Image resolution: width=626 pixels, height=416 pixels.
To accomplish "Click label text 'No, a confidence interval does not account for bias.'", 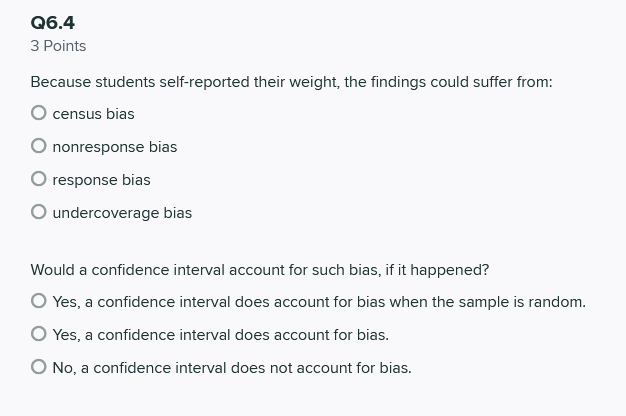I will point(232,368).
